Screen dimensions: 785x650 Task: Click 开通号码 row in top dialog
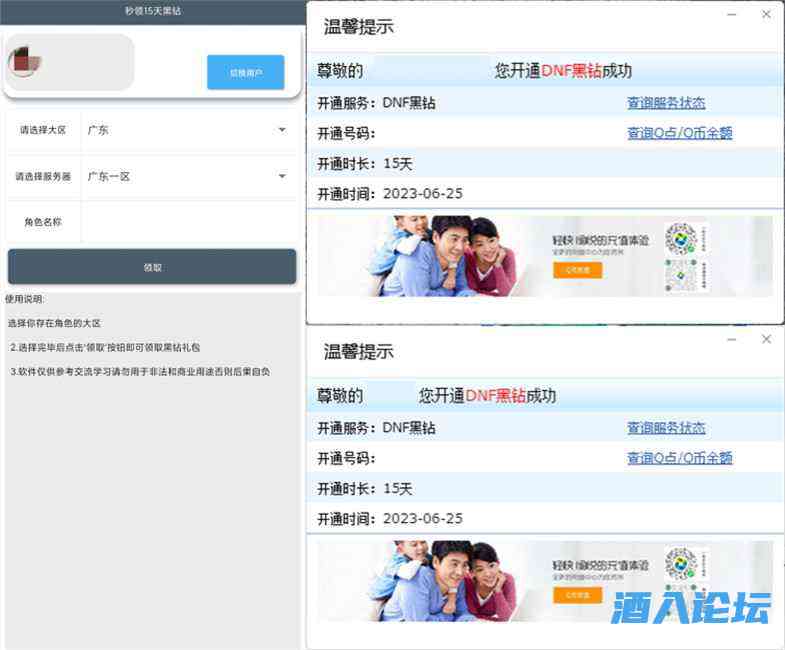[x=545, y=133]
